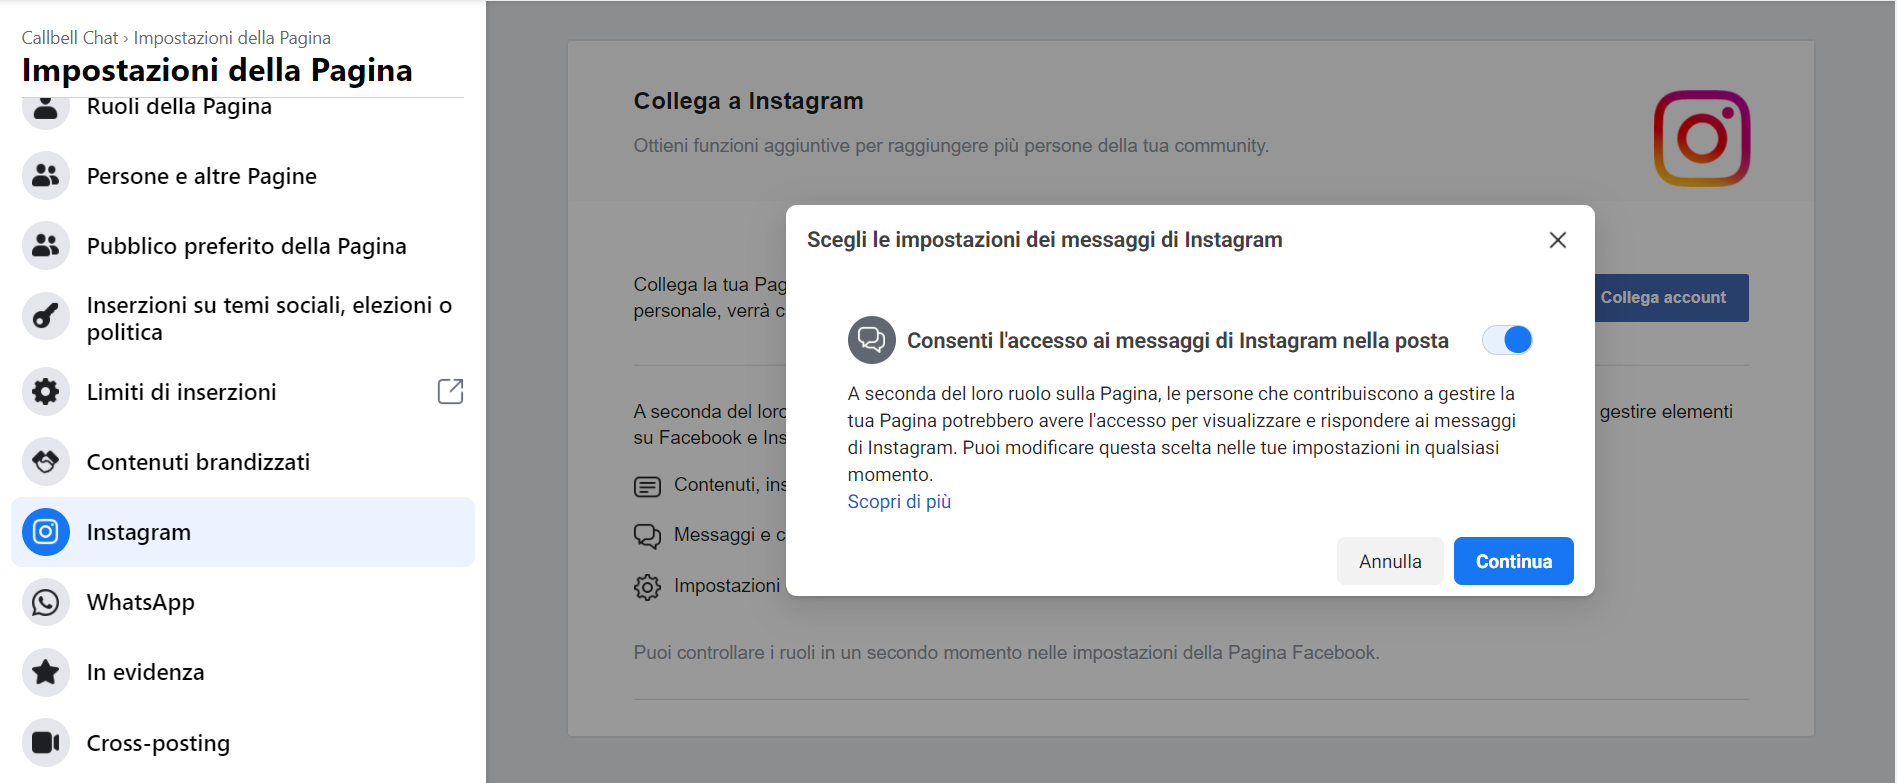Open Inserzioni su temi sociali, elezioni o politica

(x=243, y=318)
